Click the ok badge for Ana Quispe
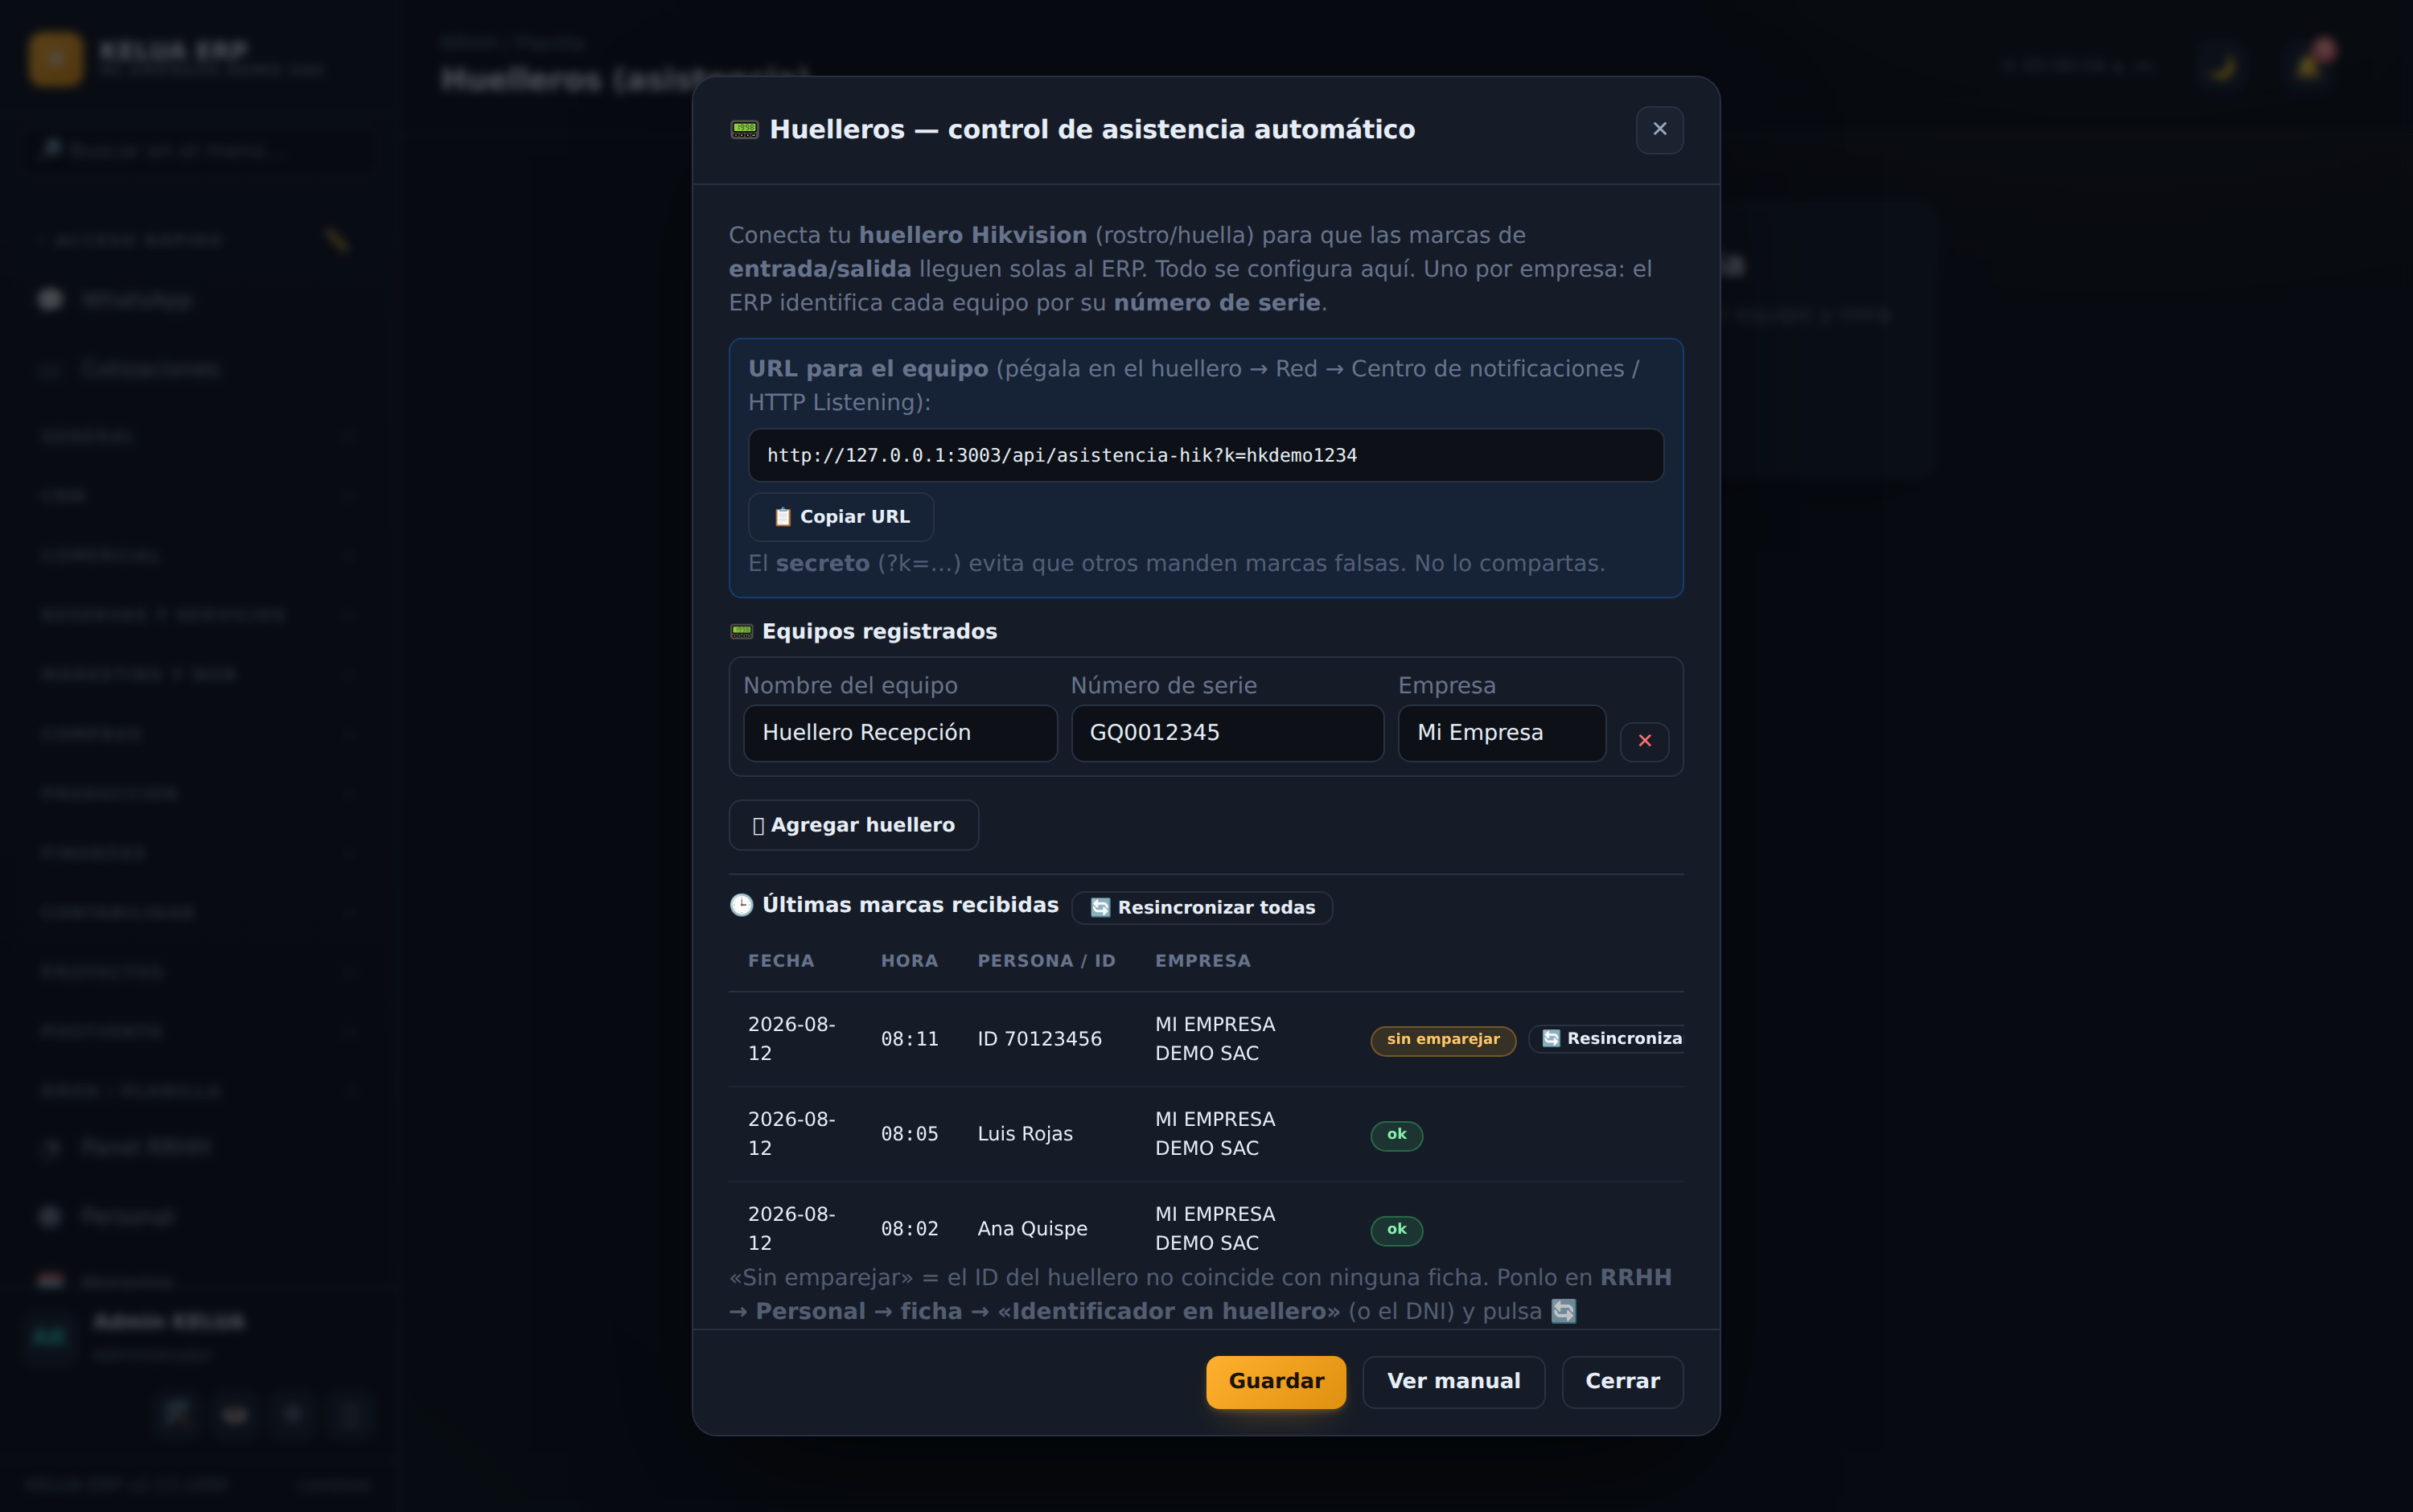Screen dimensions: 2413x1512 (1396, 1230)
